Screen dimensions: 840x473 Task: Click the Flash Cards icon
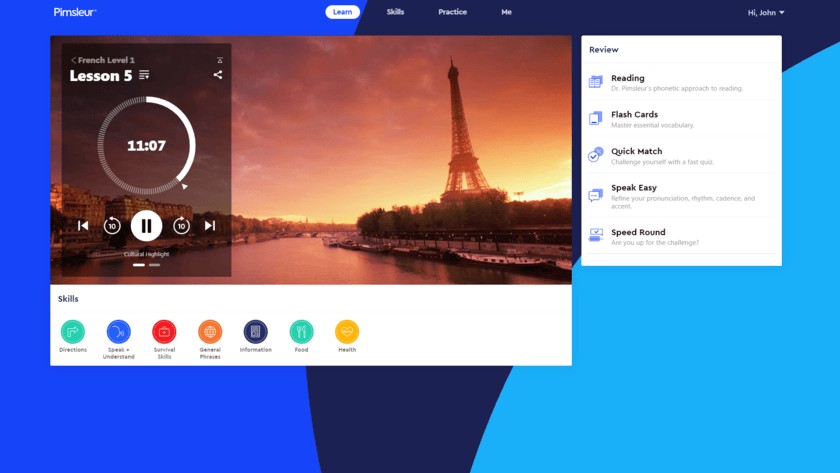click(x=596, y=118)
